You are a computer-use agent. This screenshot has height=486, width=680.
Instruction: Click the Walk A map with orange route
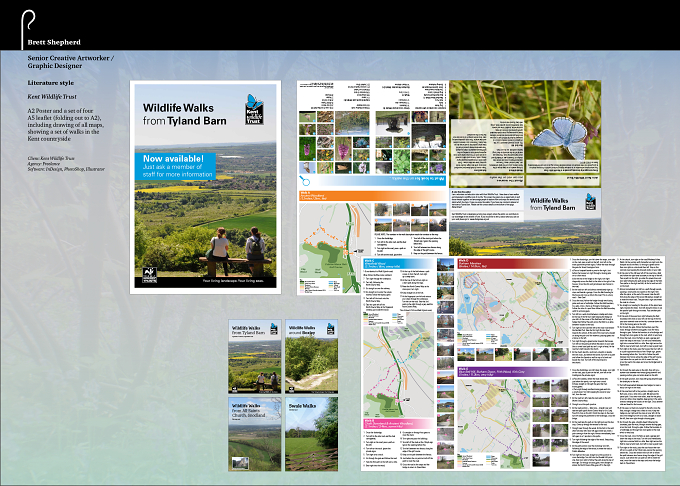(x=335, y=248)
